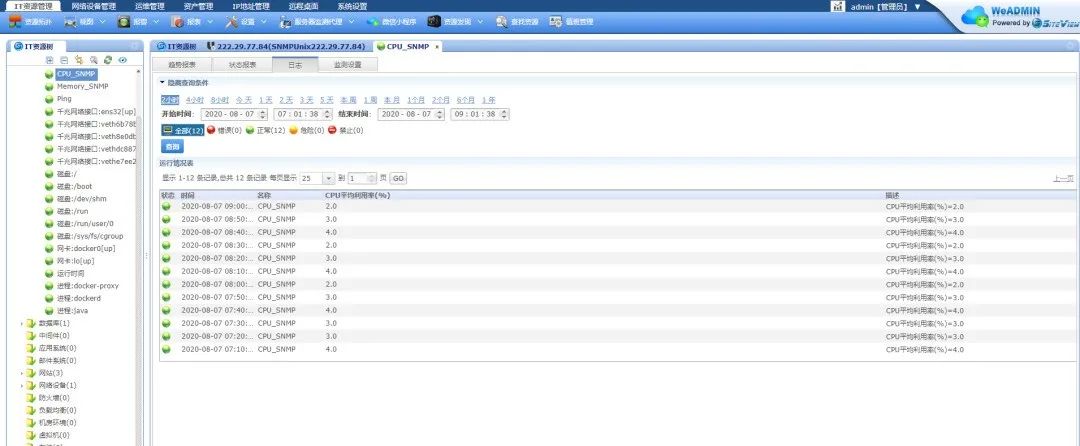Filter by 全部(12) status
1080x446 pixels.
coord(183,130)
